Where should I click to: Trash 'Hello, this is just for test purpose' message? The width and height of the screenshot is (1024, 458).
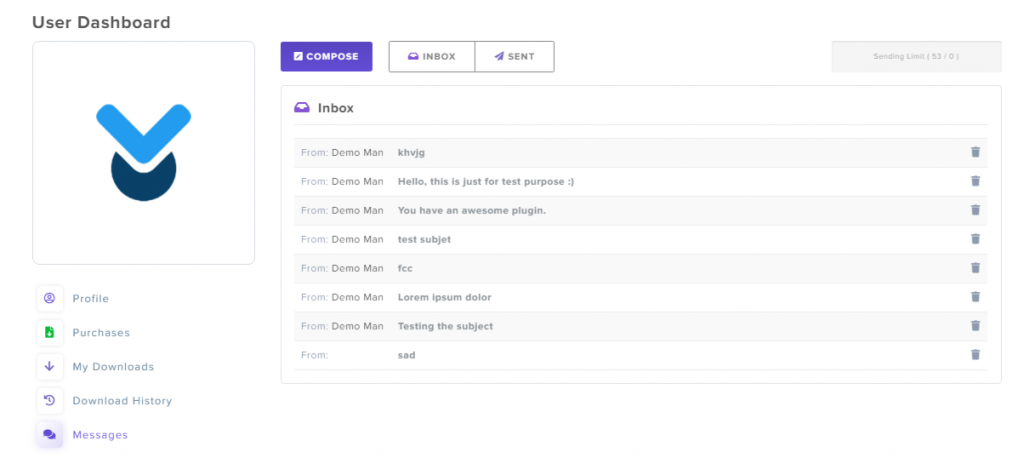975,181
